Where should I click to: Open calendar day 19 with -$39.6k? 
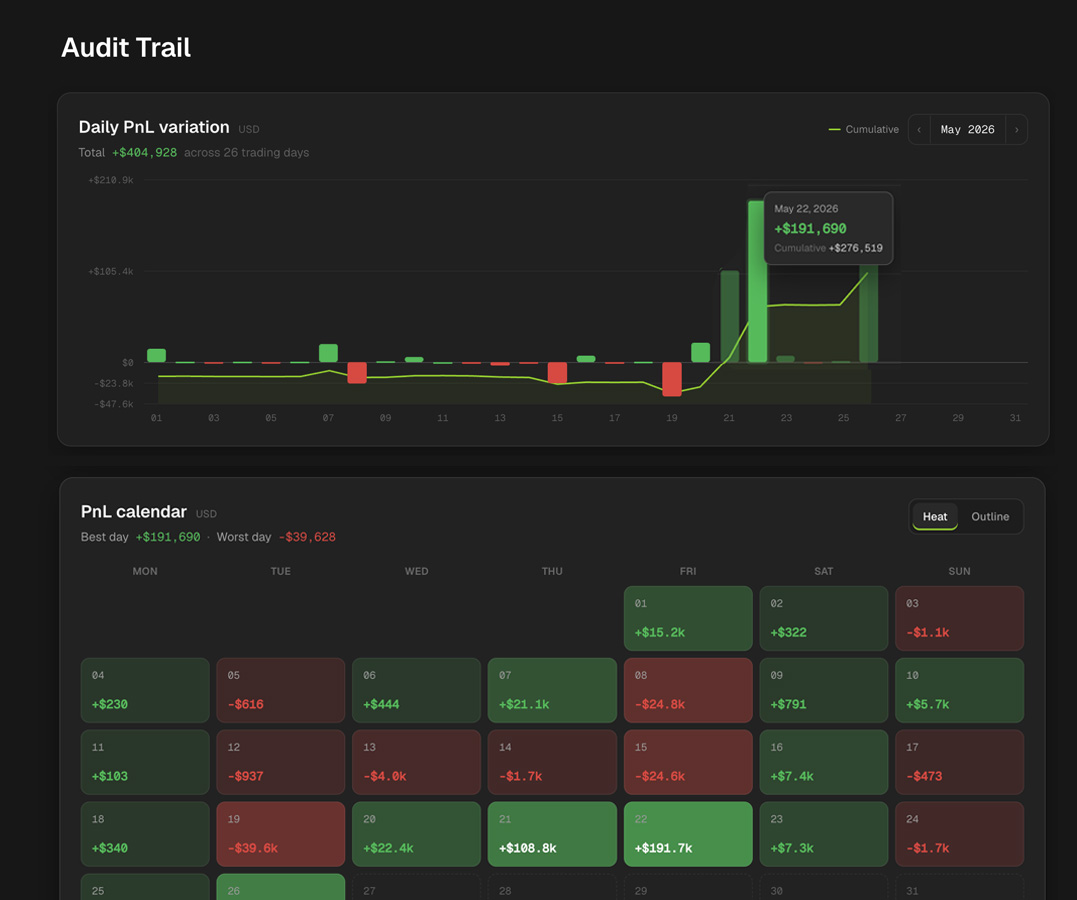pyautogui.click(x=280, y=834)
